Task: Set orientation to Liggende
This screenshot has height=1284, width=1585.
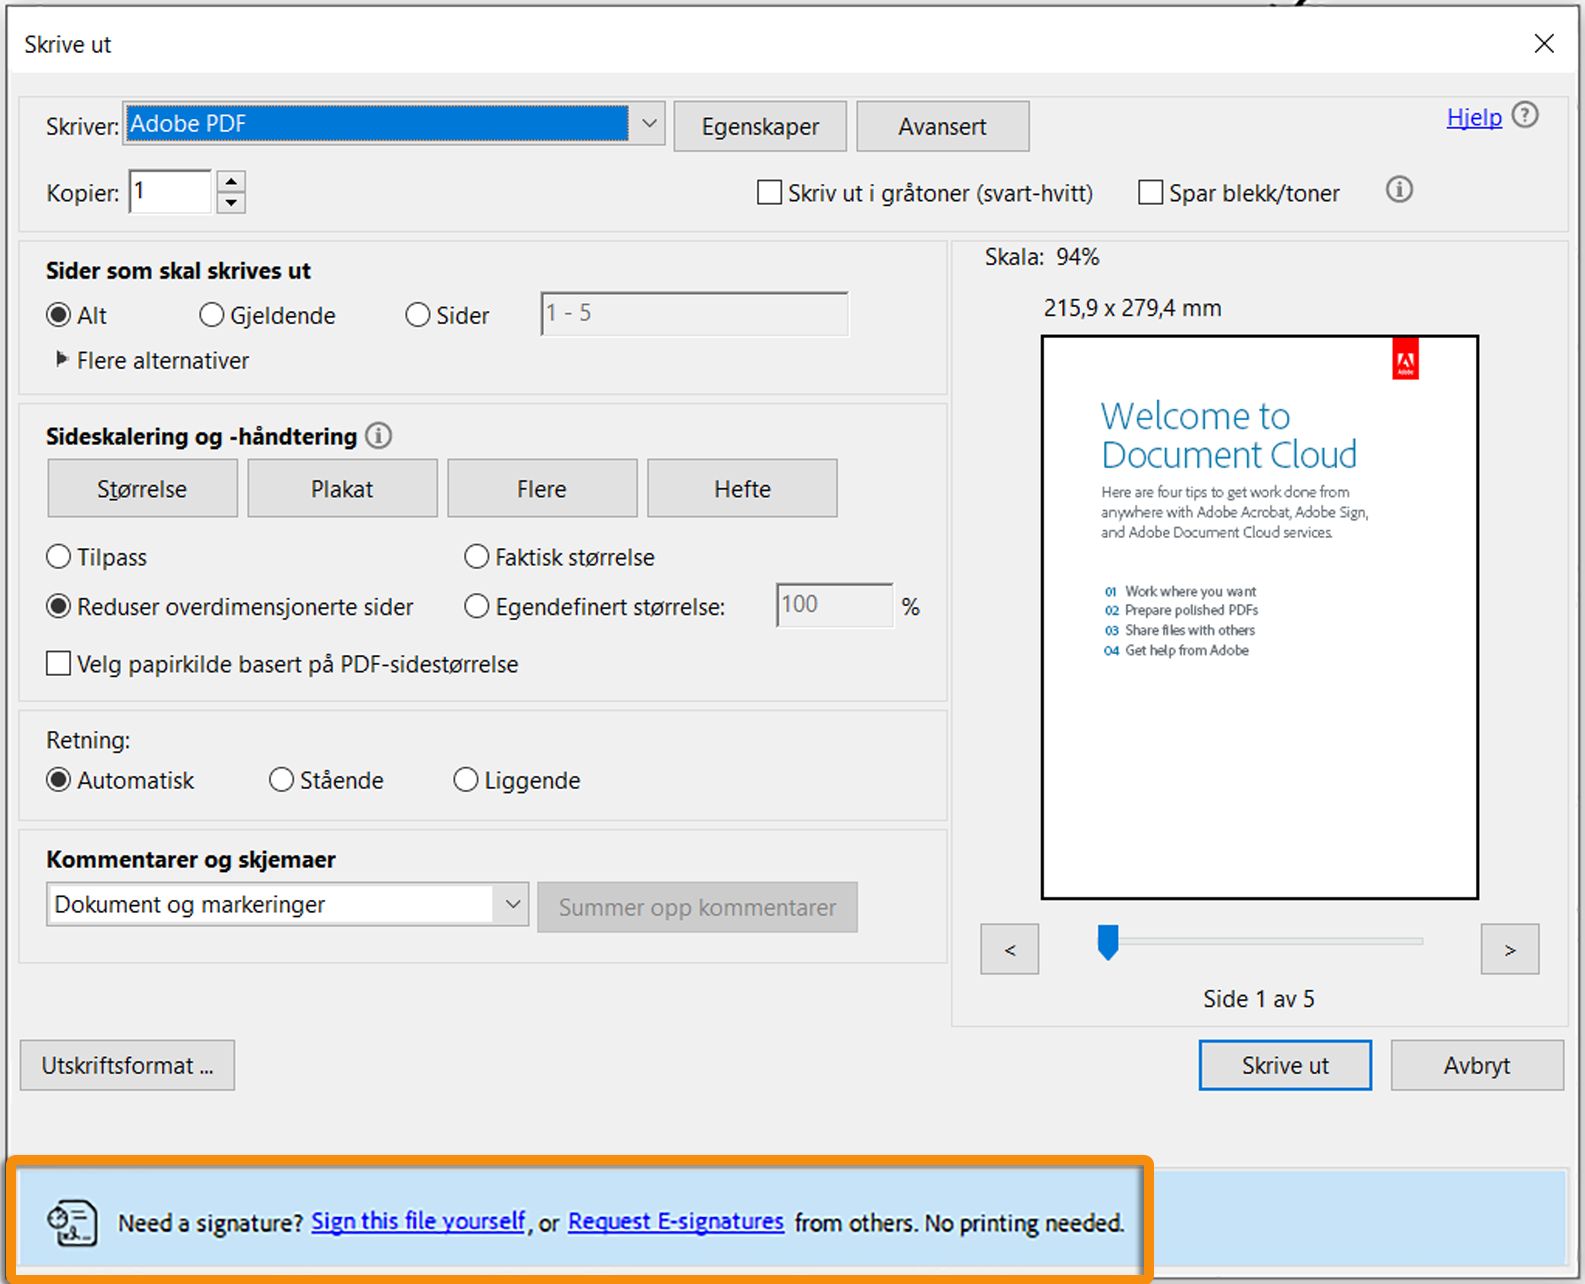Action: pyautogui.click(x=466, y=780)
